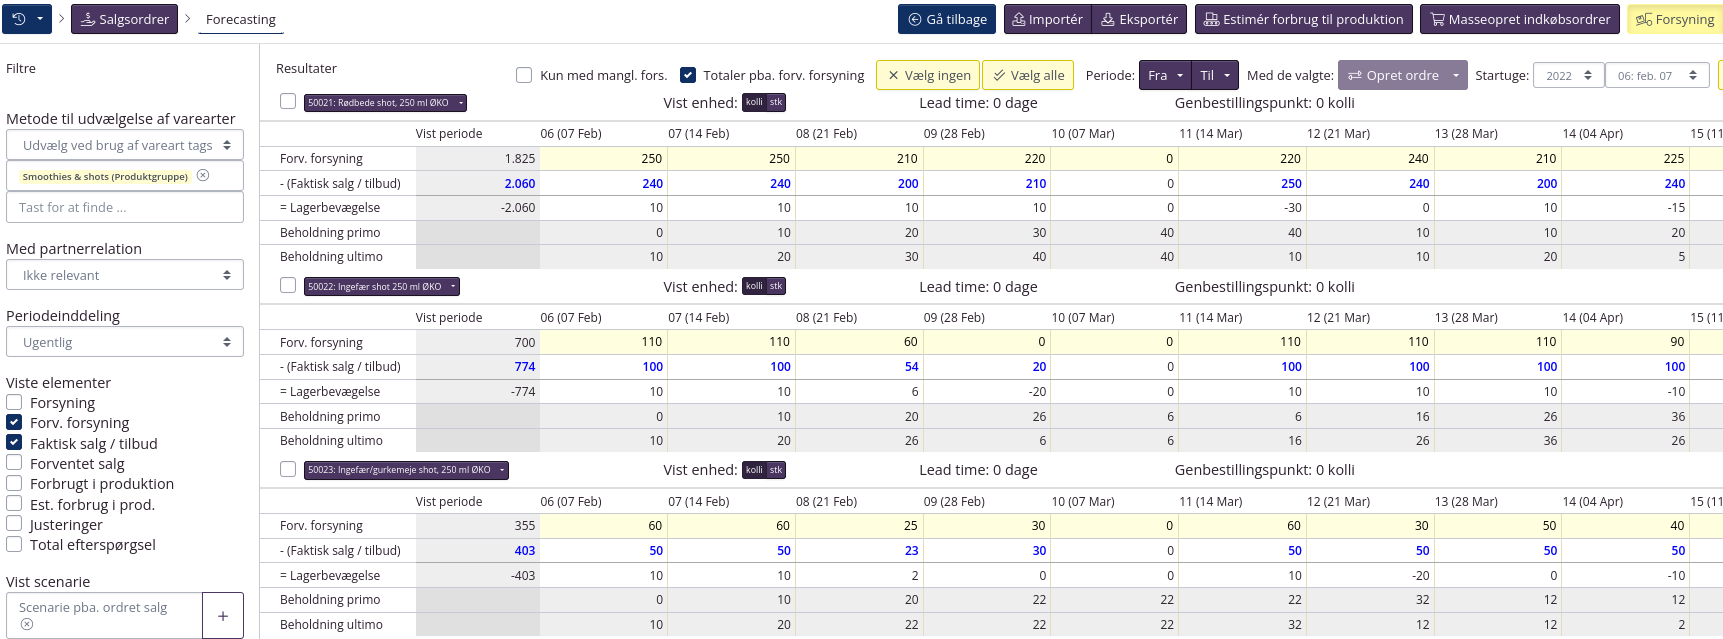
Task: Click the Tast for at finde field
Action: [x=125, y=208]
